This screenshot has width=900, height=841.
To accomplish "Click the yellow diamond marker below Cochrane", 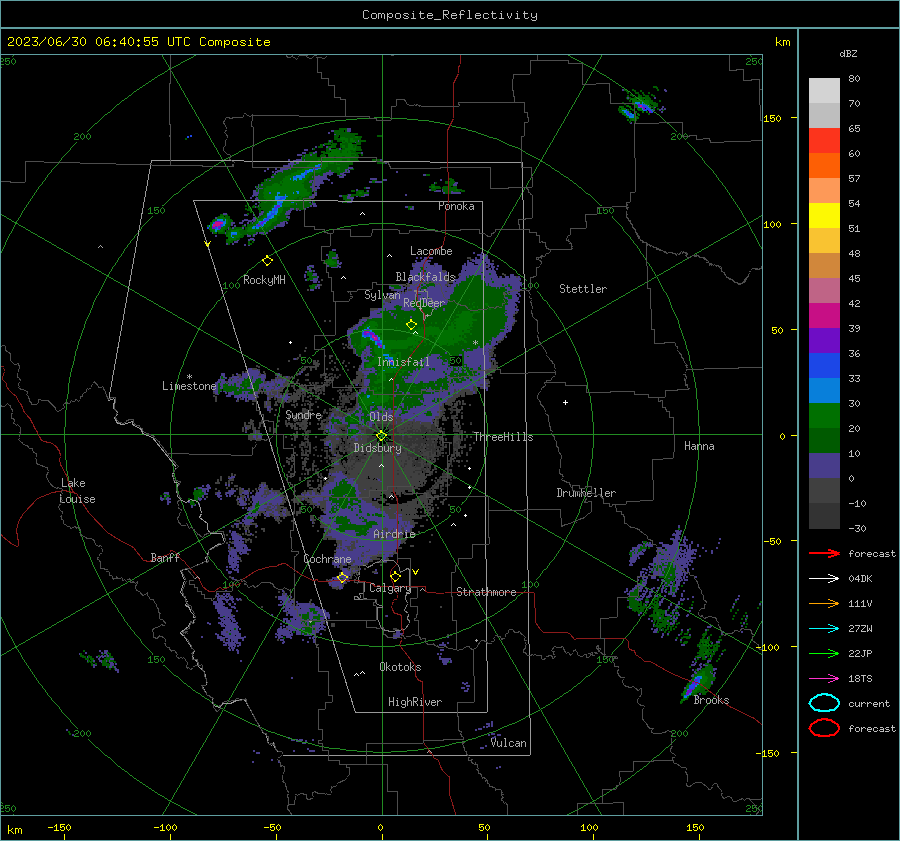I will coord(343,577).
